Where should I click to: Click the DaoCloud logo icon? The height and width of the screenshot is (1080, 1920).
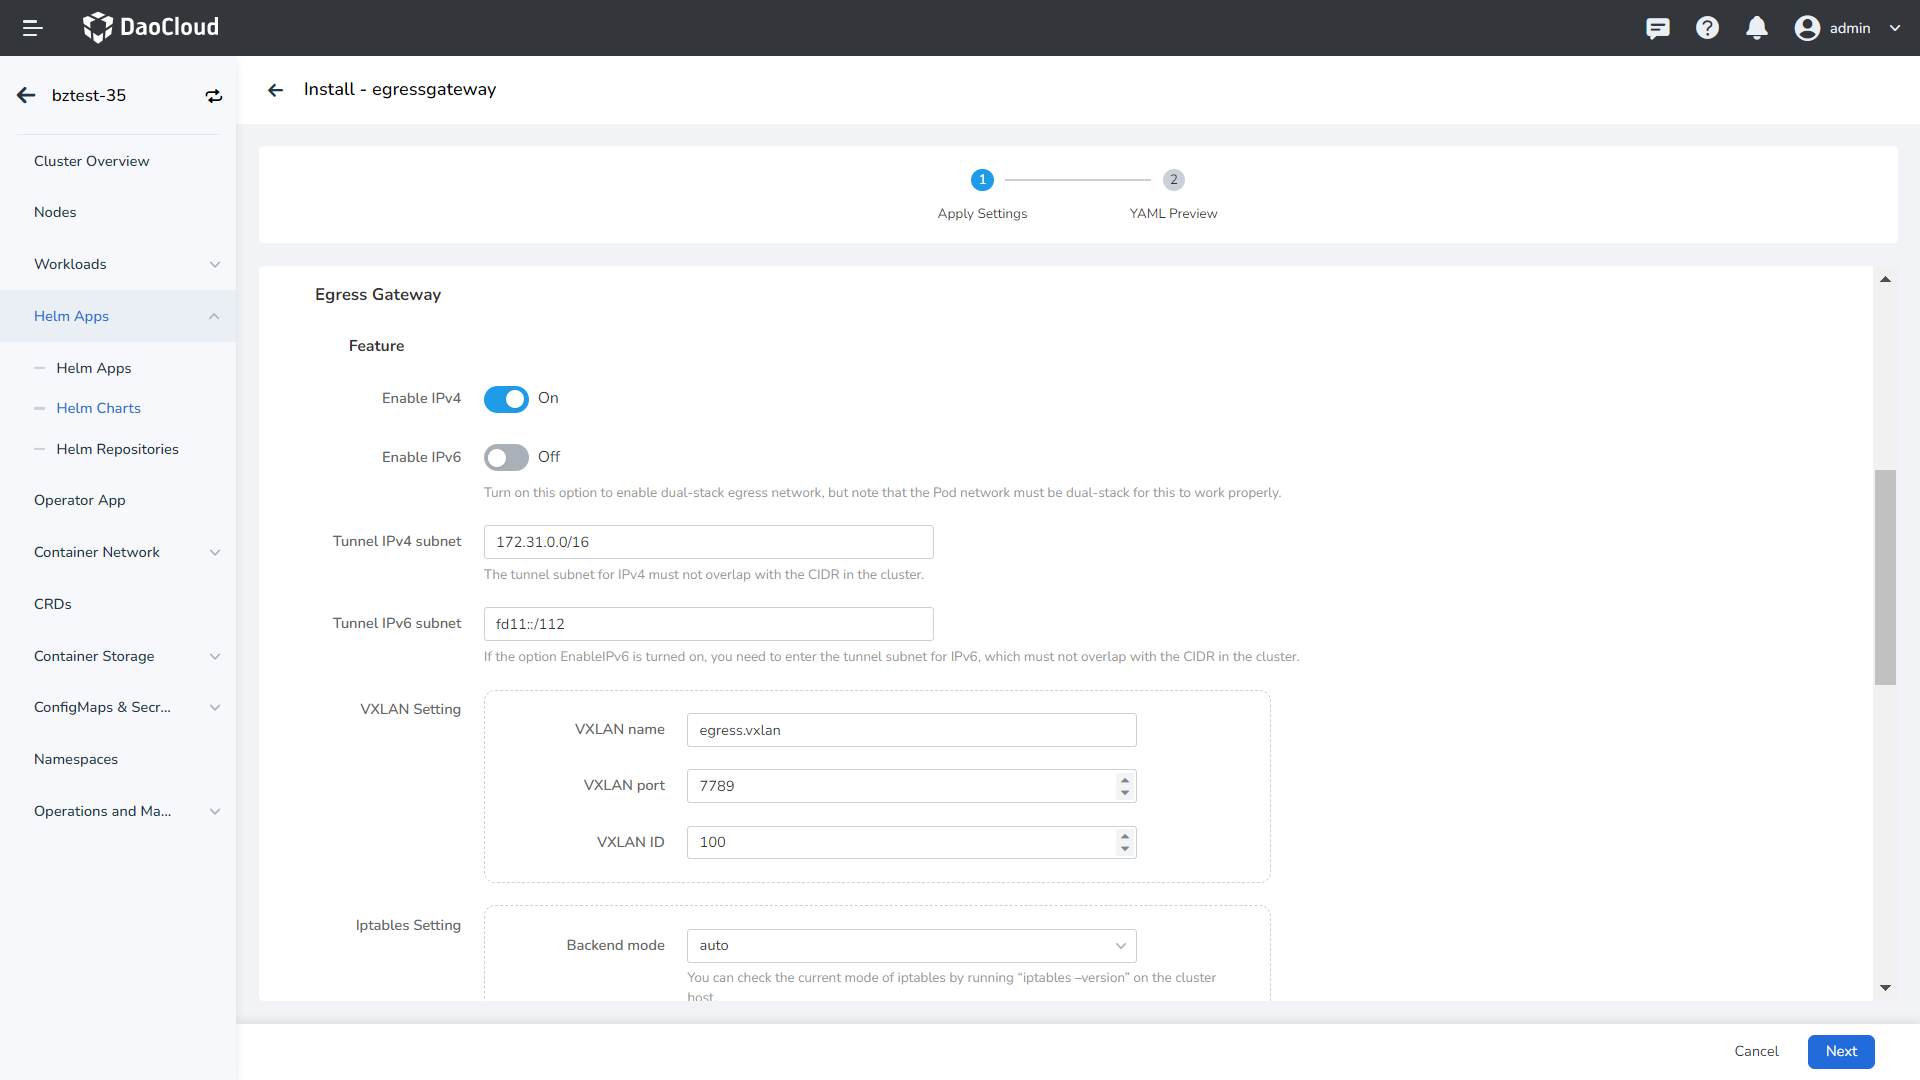click(x=98, y=27)
